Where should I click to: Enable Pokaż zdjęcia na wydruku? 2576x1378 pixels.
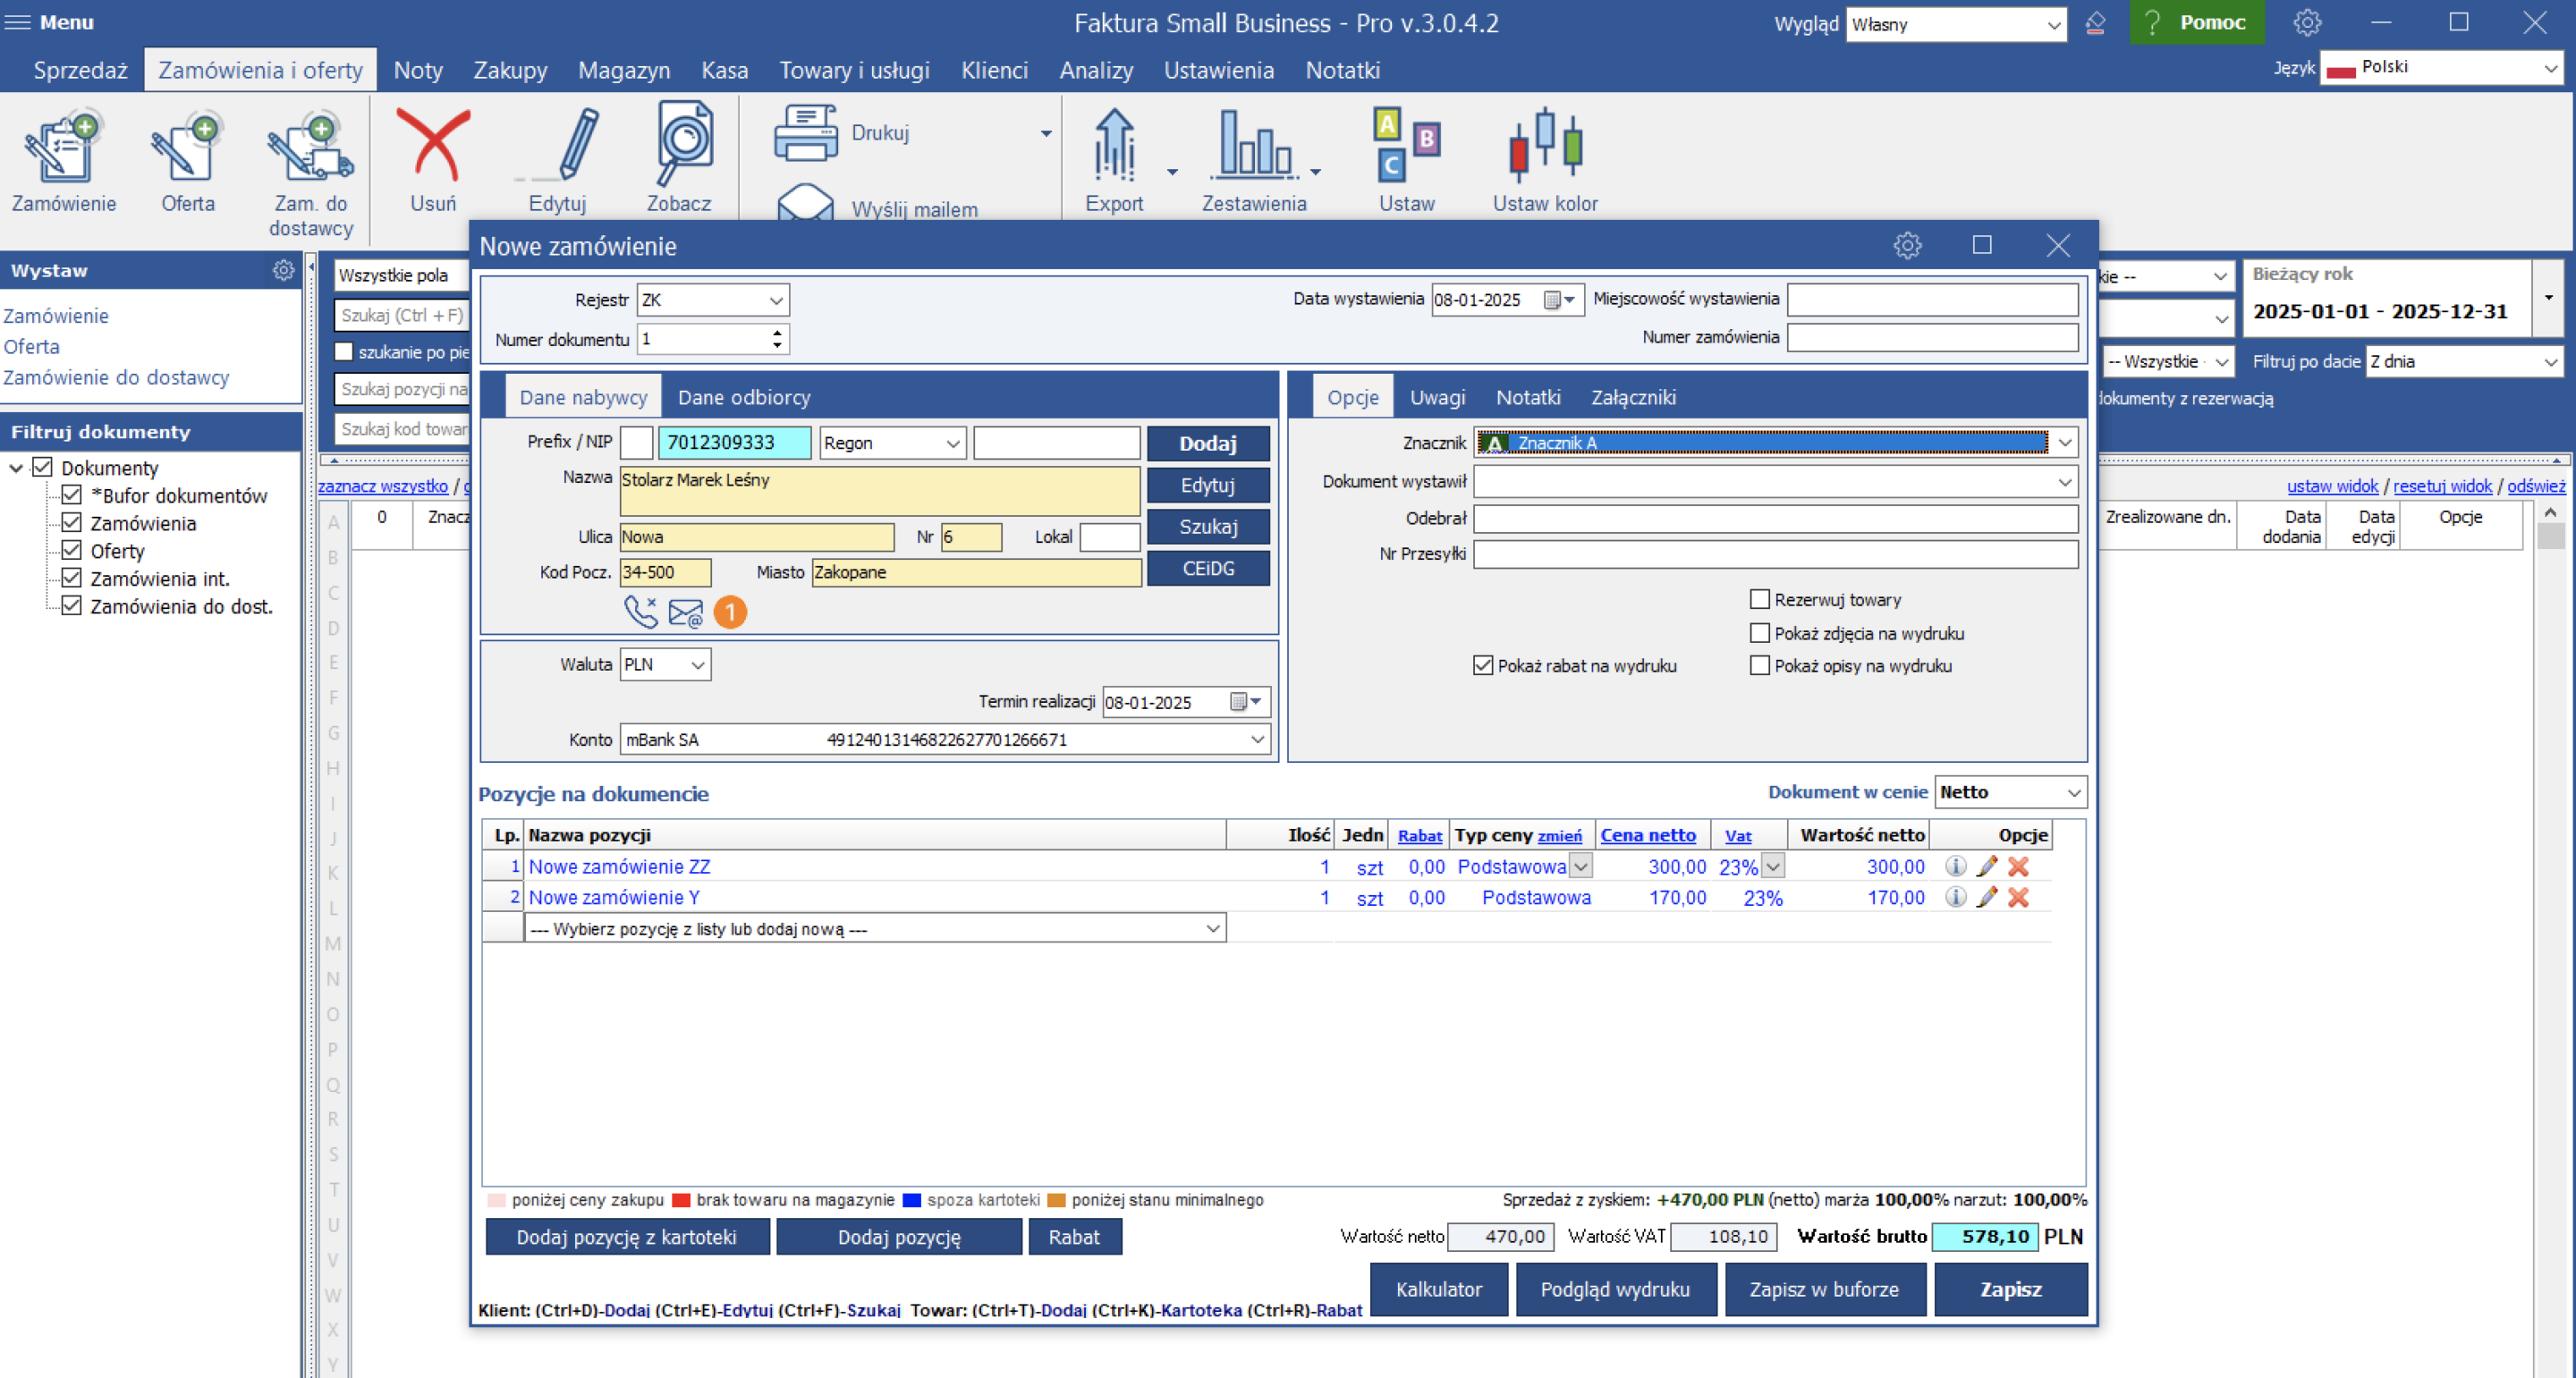pos(1760,633)
